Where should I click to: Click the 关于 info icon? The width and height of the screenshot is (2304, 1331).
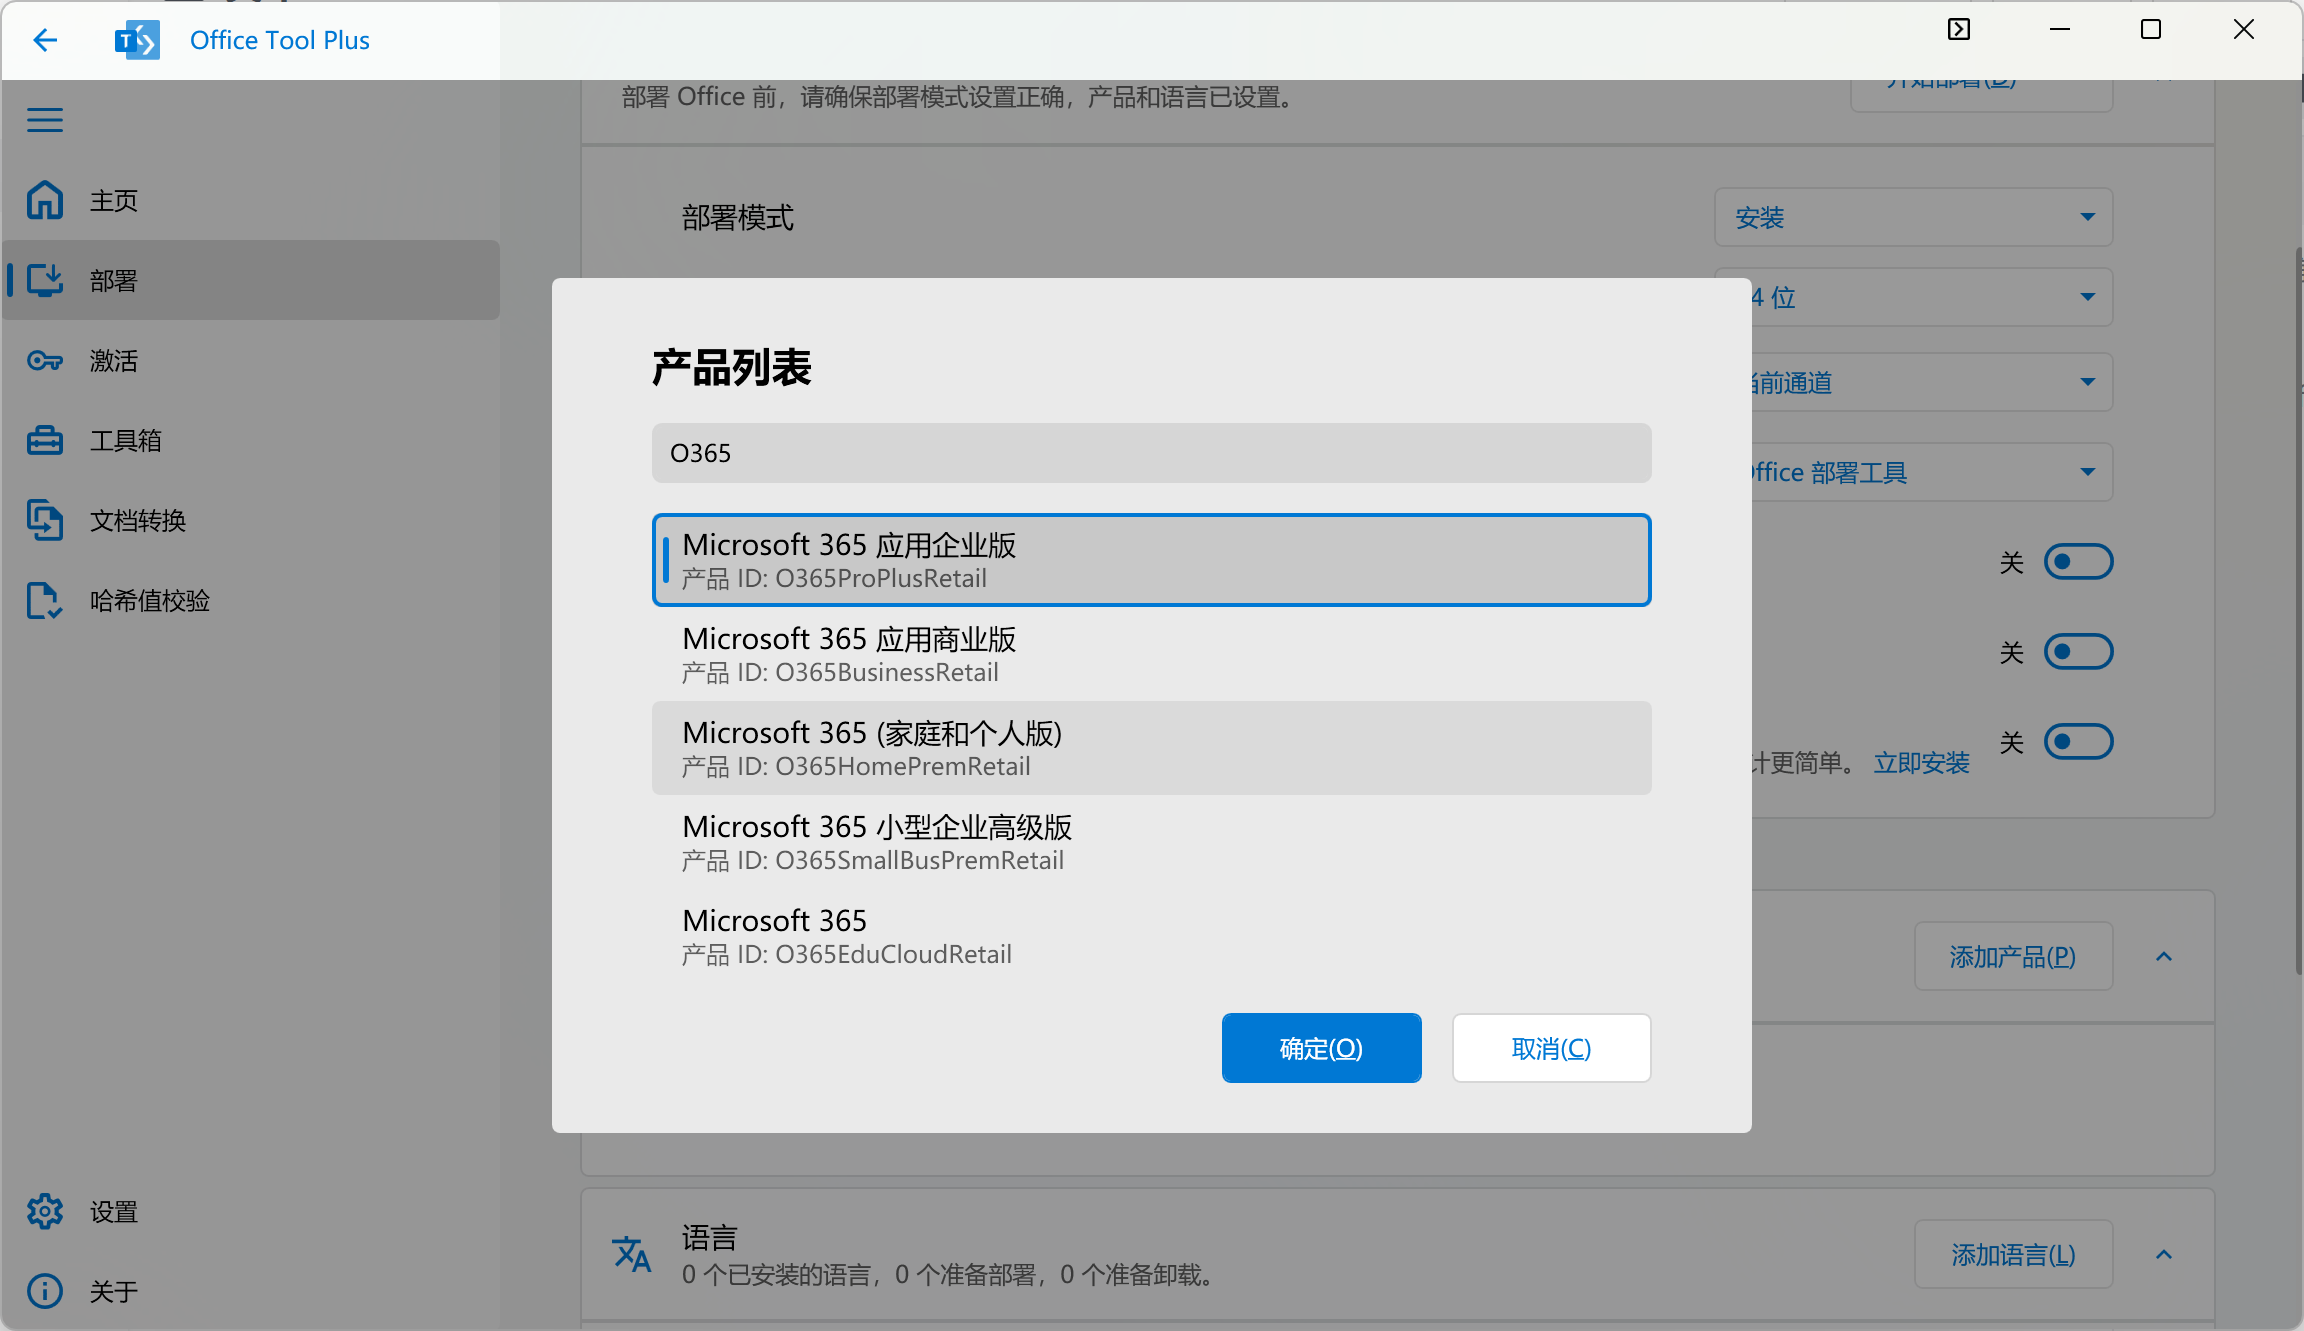[x=45, y=1291]
